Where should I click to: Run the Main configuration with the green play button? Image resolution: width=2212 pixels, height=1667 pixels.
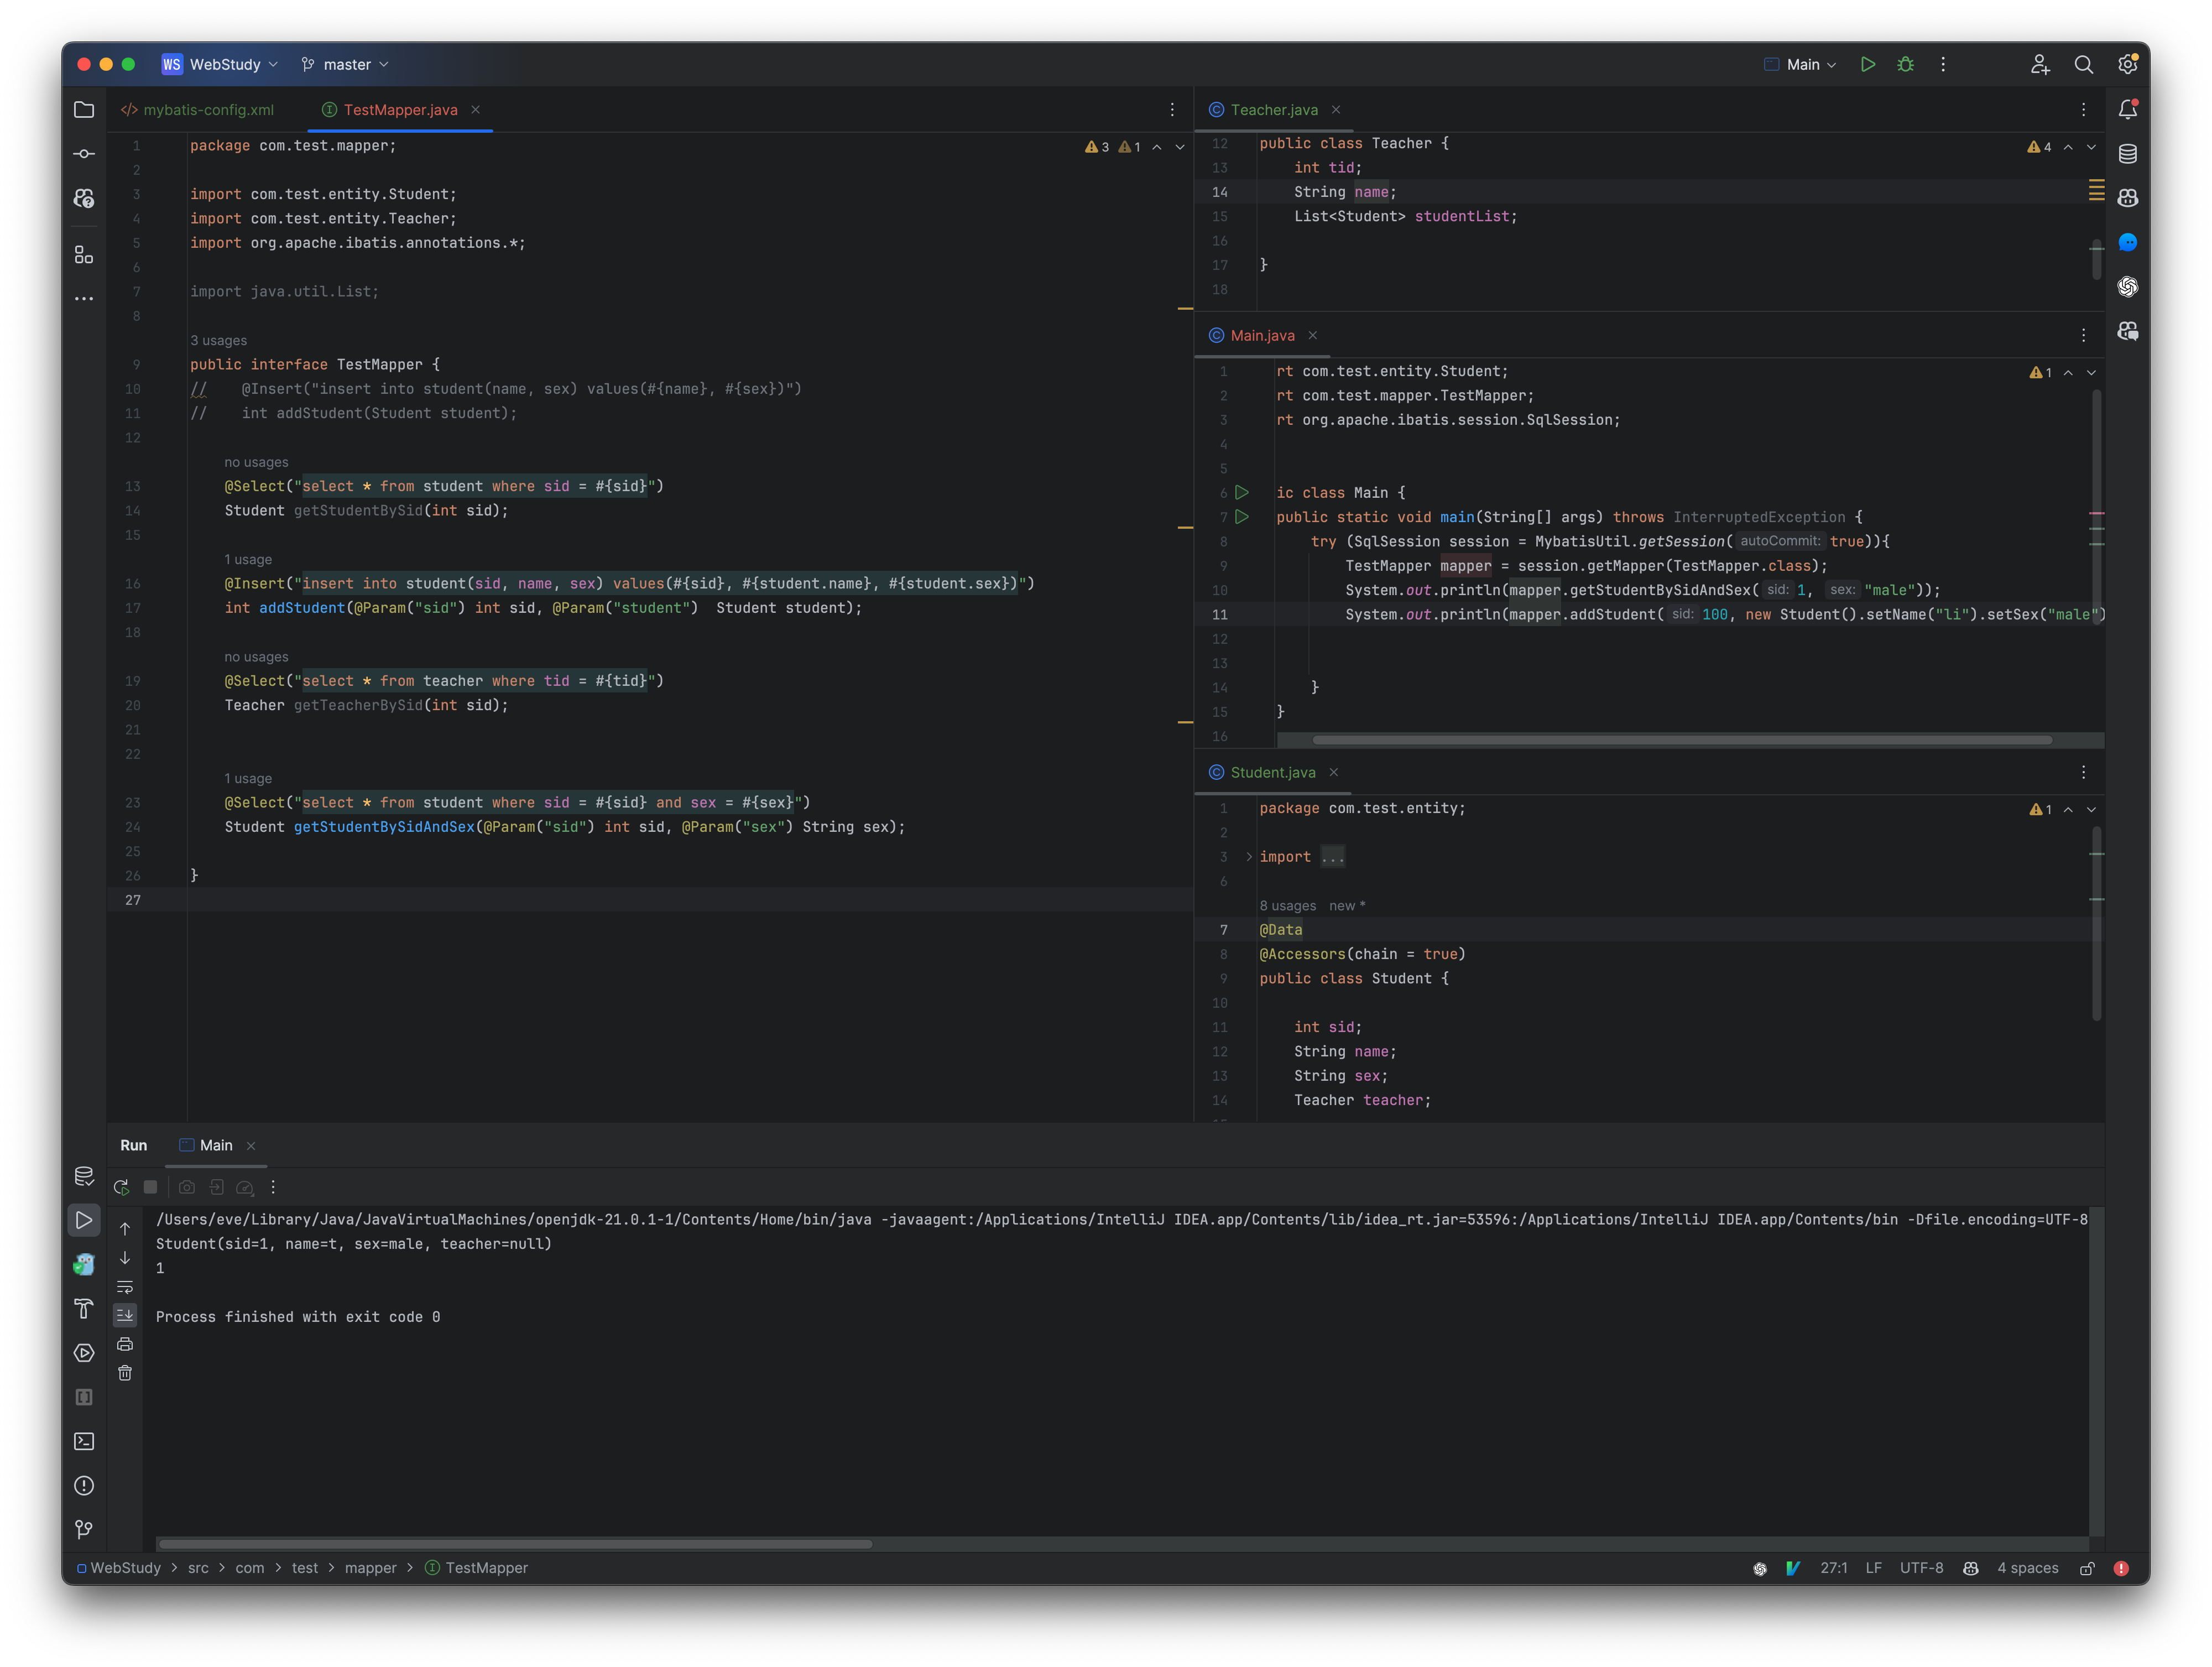click(1868, 64)
